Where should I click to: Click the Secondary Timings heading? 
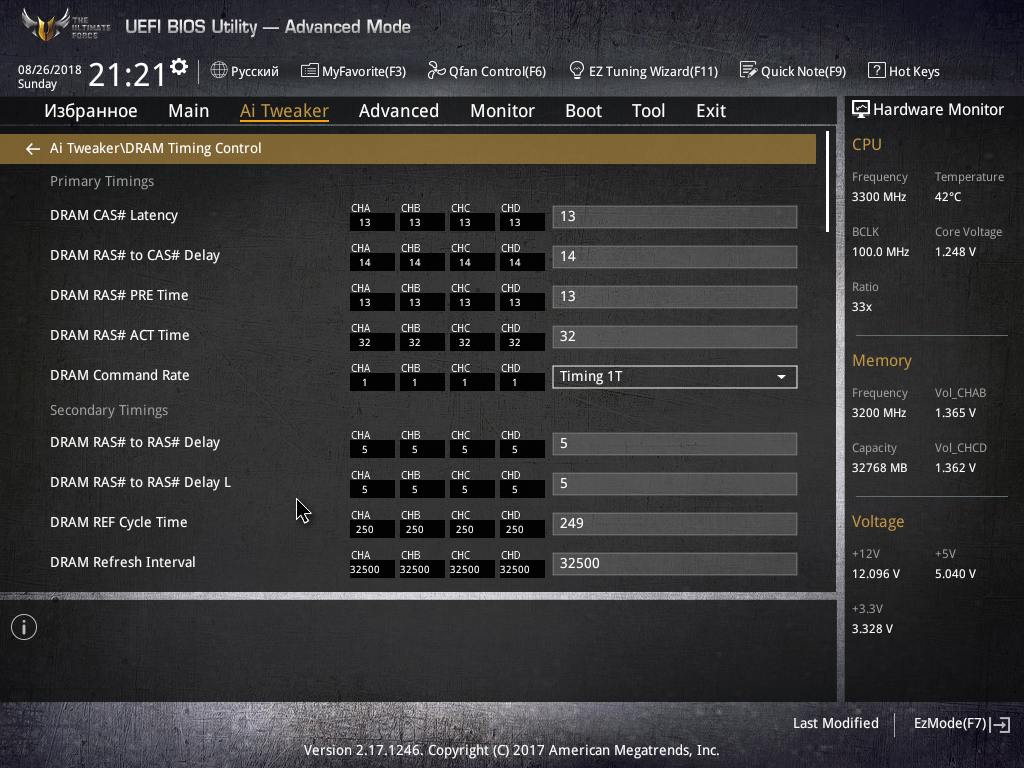[x=109, y=410]
